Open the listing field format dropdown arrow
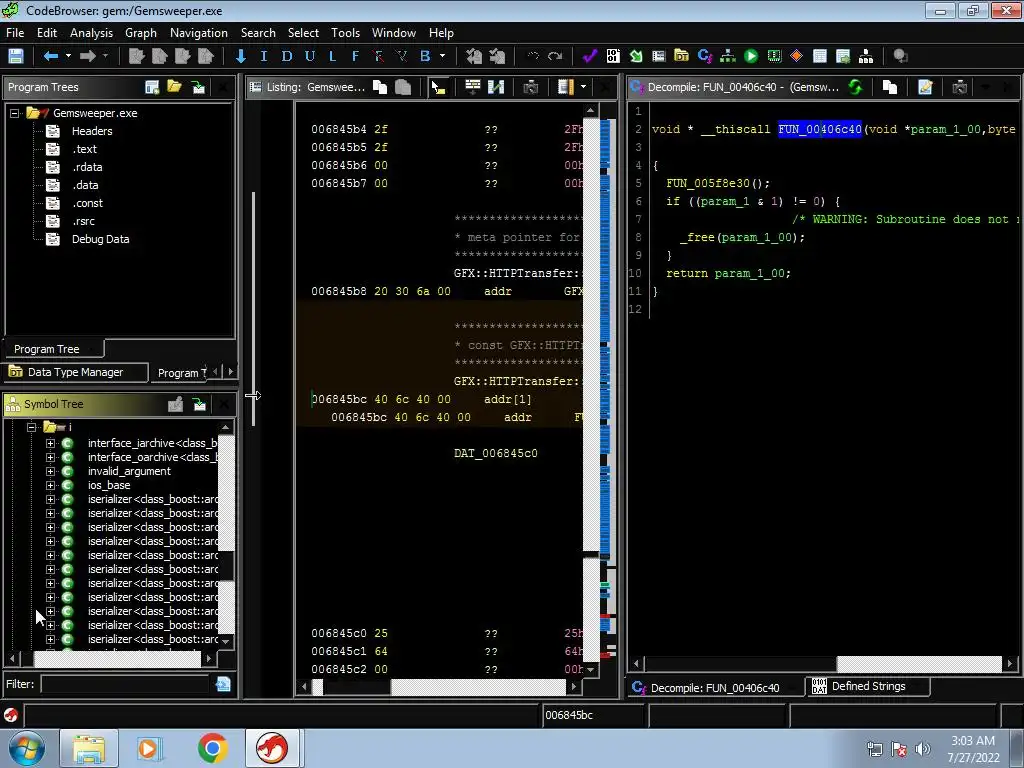The width and height of the screenshot is (1024, 768). point(583,87)
